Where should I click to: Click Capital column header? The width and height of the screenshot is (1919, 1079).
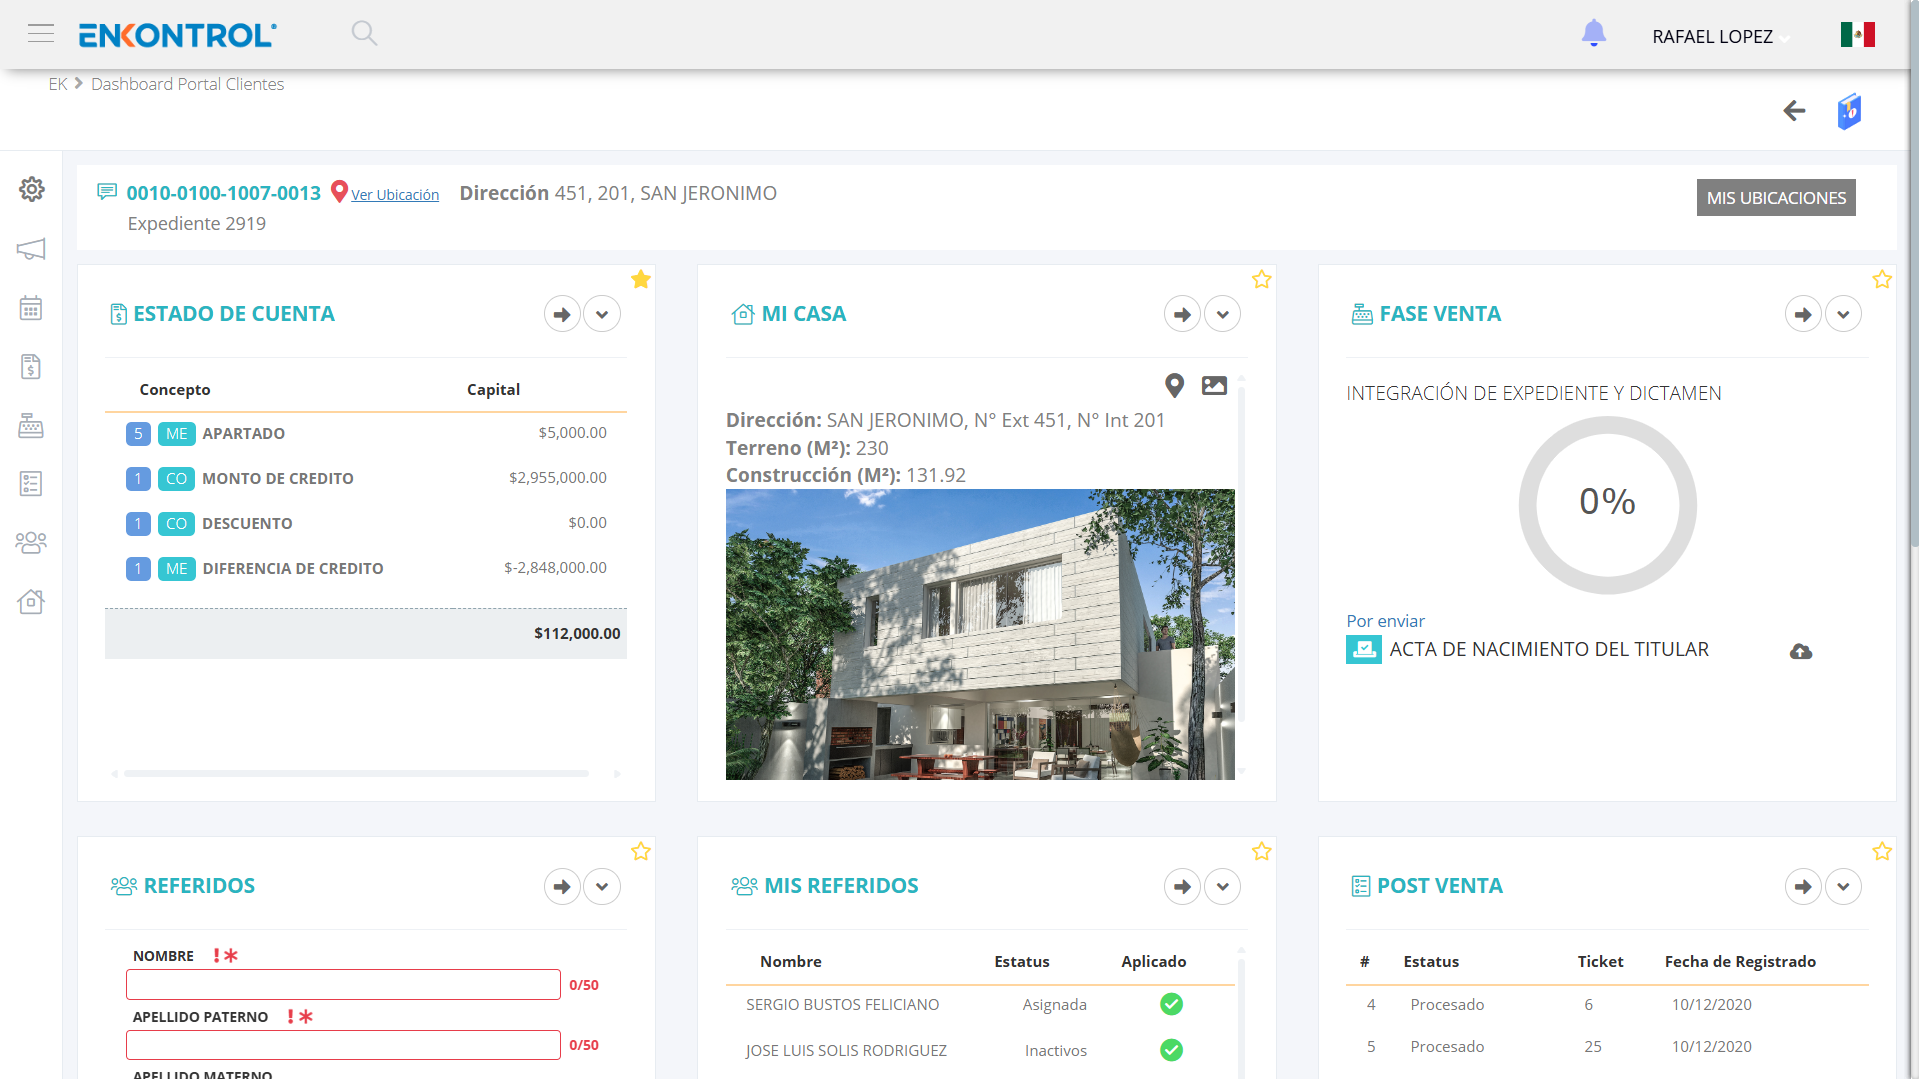493,389
